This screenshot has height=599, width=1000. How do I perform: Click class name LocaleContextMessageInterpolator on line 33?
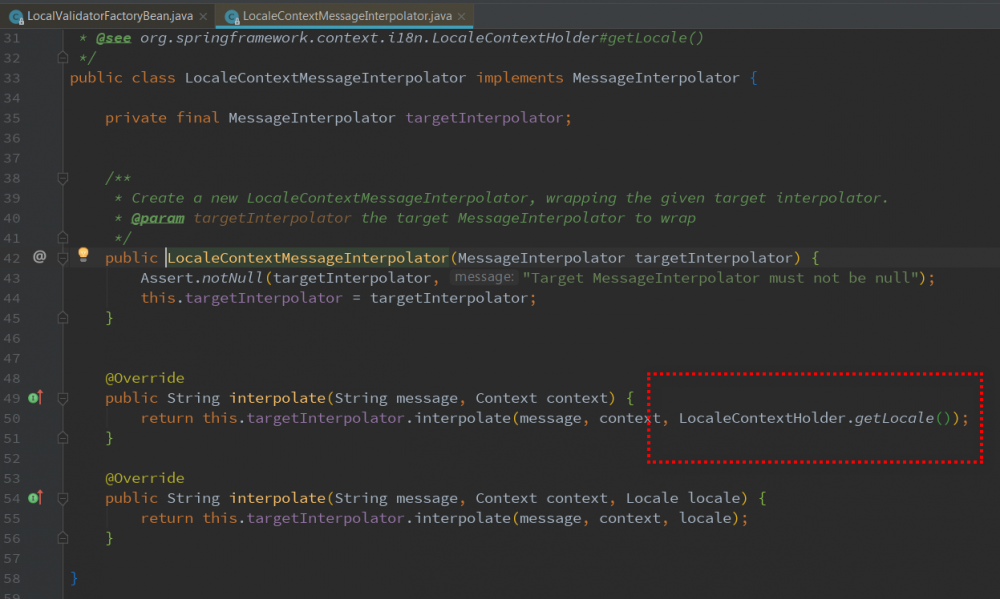pos(325,78)
